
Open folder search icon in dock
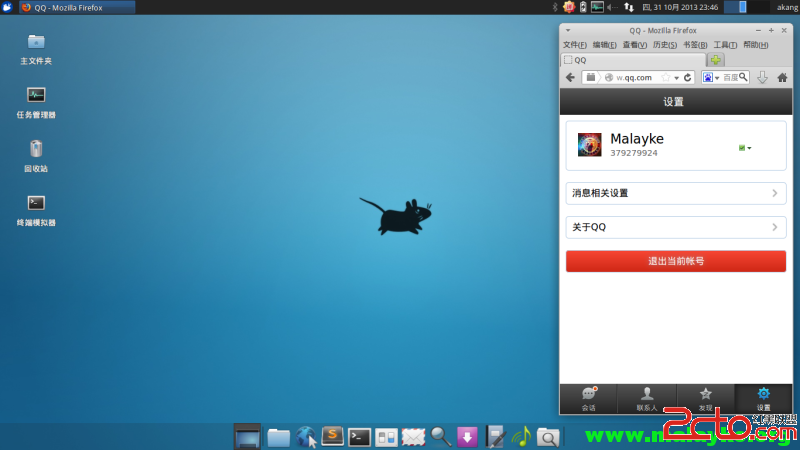pos(548,437)
